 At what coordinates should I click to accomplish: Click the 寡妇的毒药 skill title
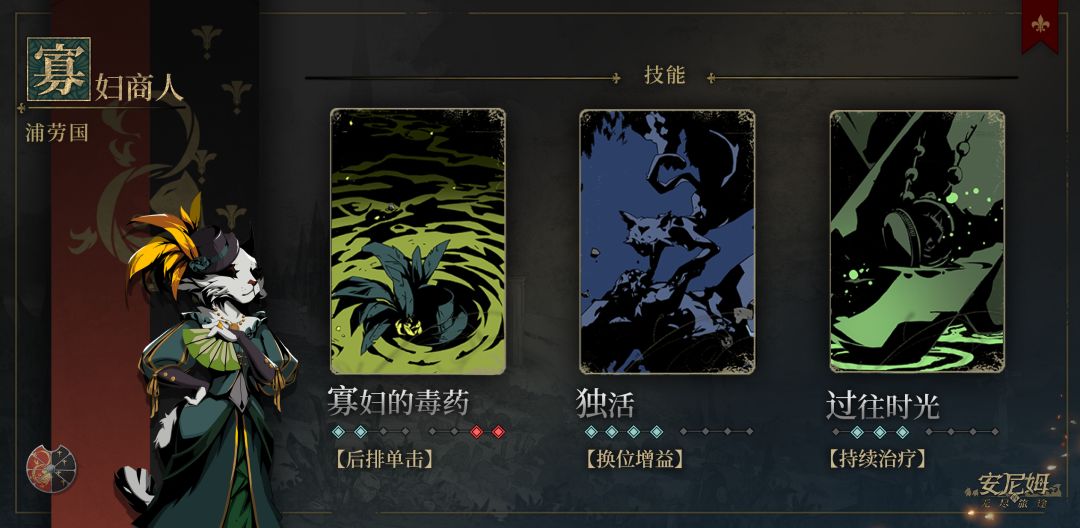pyautogui.click(x=399, y=402)
